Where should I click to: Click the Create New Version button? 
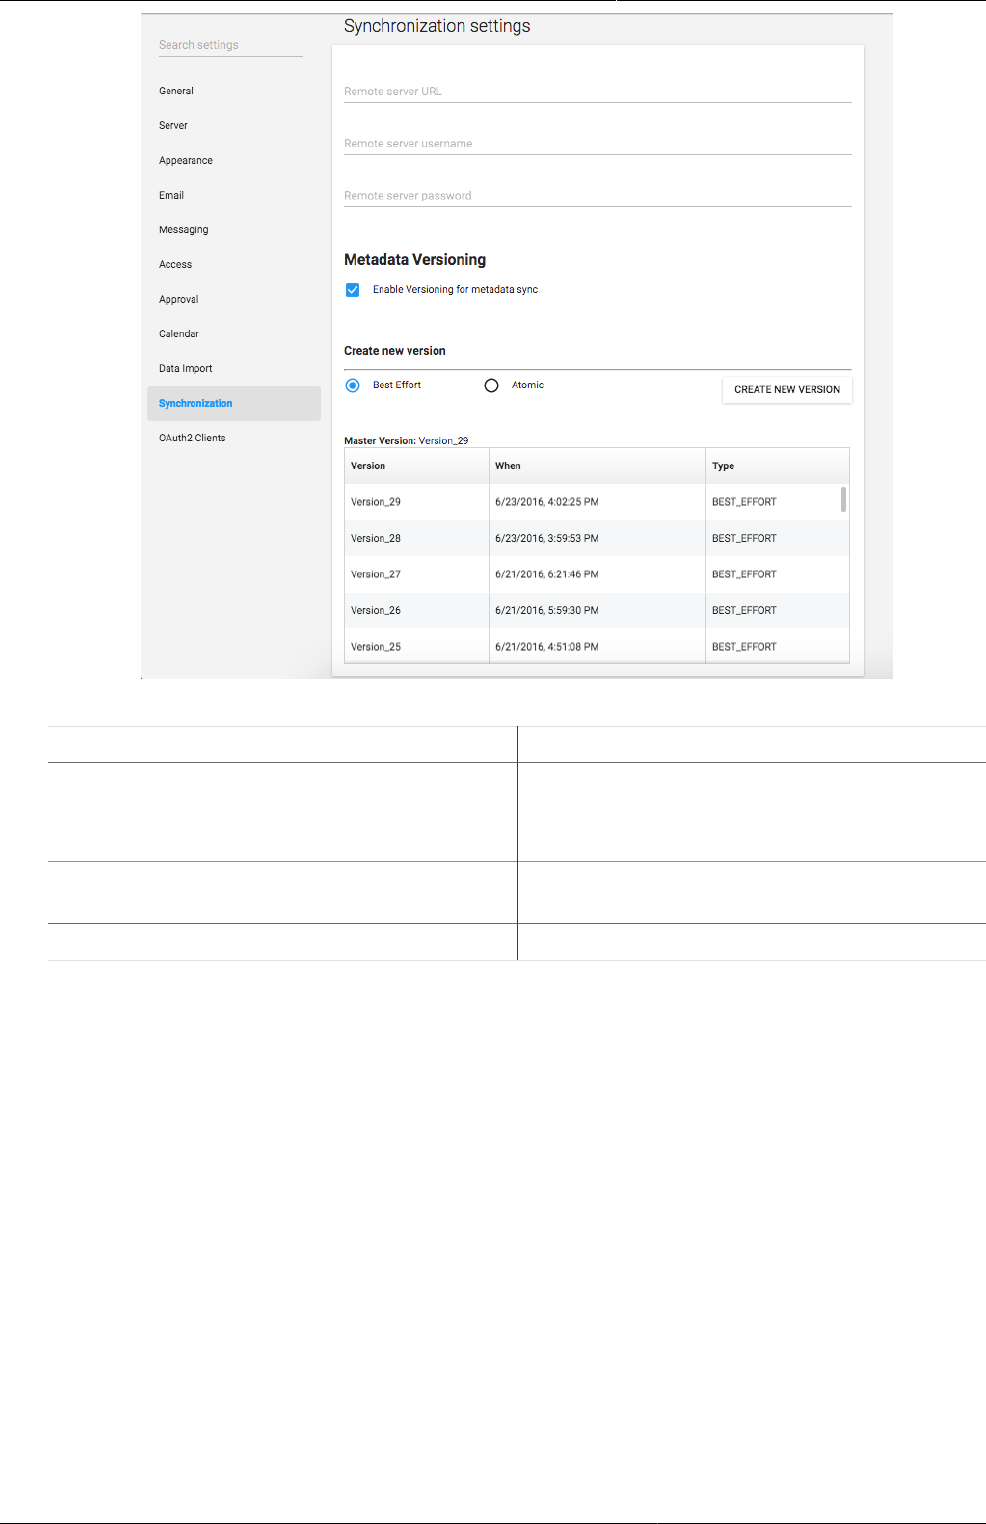coord(787,390)
